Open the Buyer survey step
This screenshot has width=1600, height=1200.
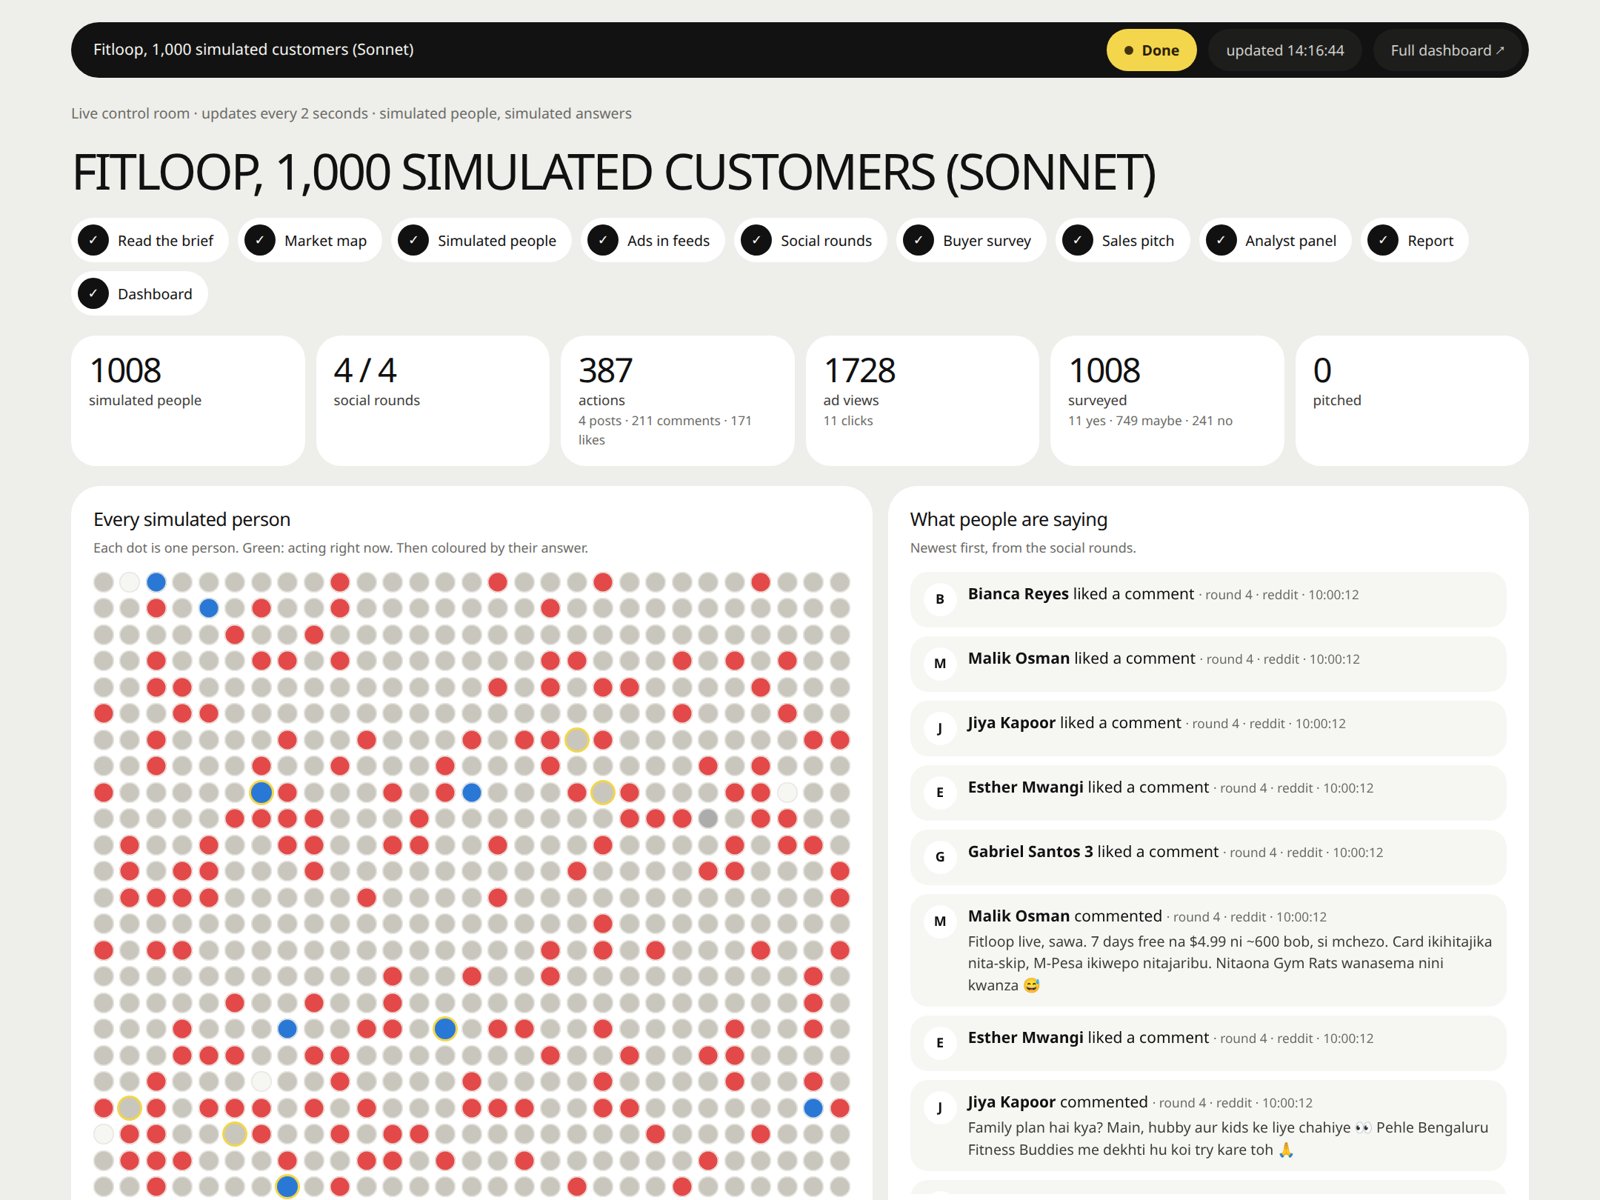971,240
